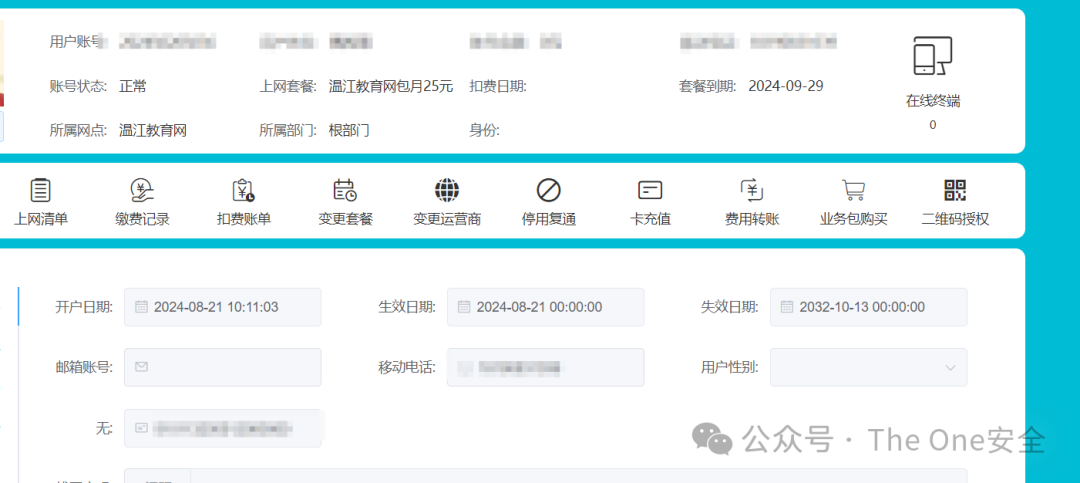Open 缴费记录 payment records icon
The width and height of the screenshot is (1080, 483).
pyautogui.click(x=143, y=189)
